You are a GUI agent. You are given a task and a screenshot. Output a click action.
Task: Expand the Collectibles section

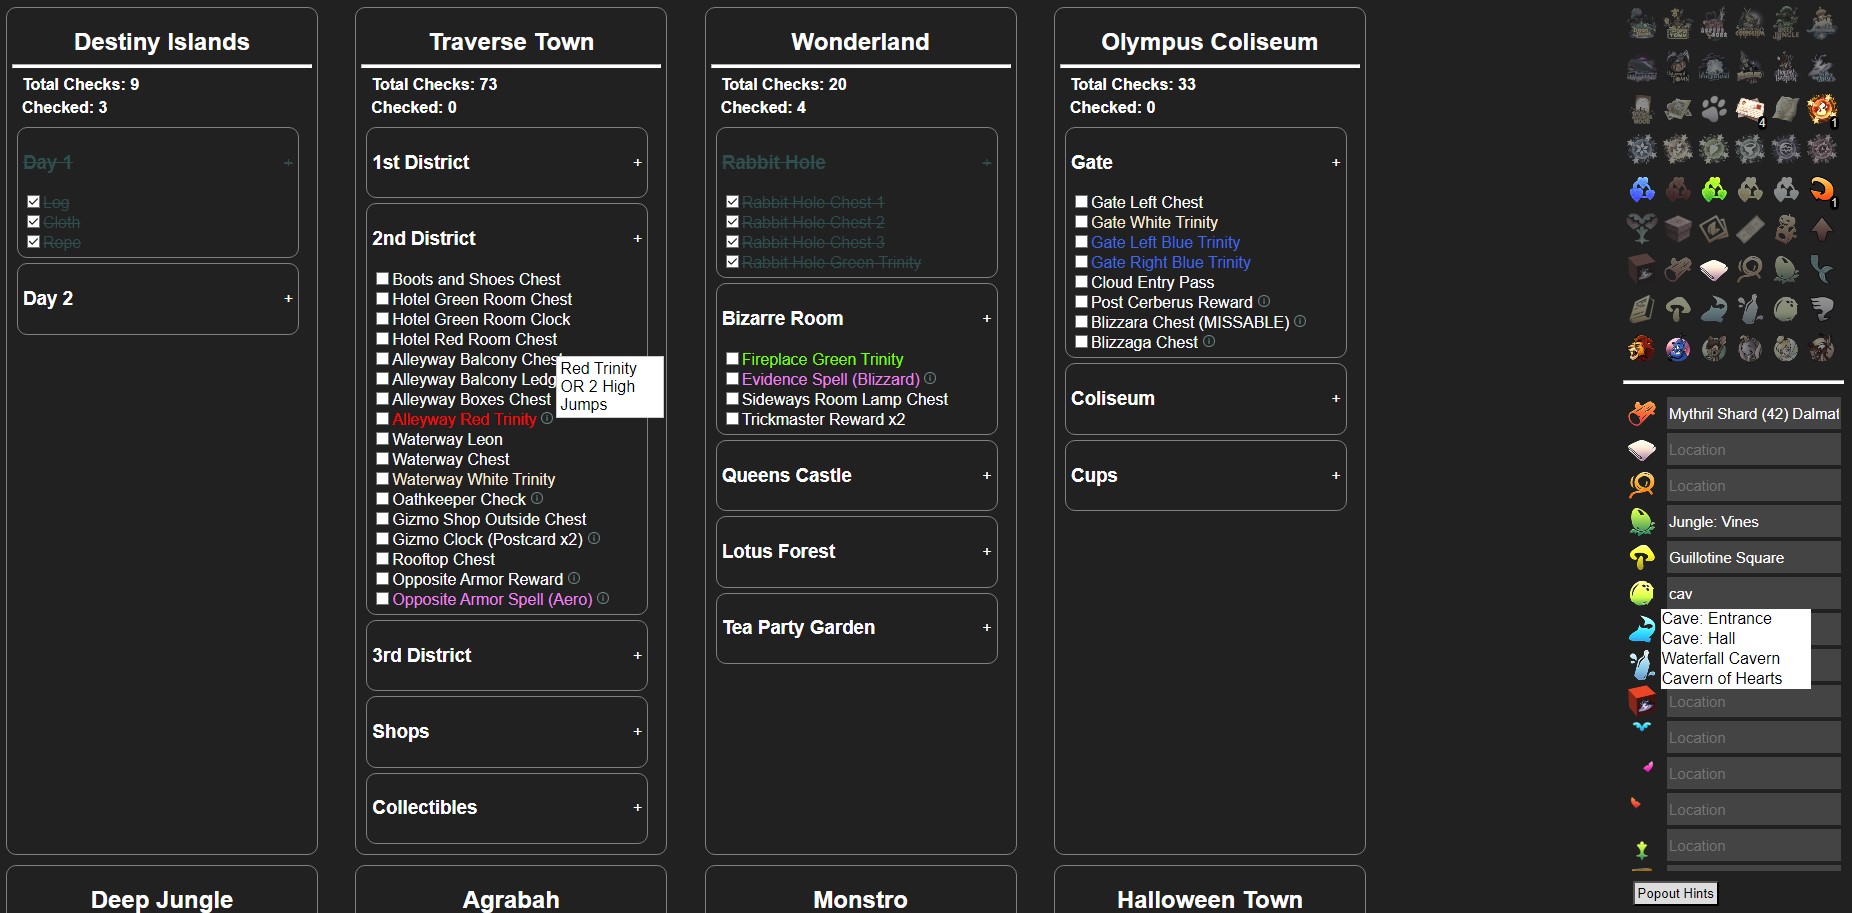click(637, 807)
